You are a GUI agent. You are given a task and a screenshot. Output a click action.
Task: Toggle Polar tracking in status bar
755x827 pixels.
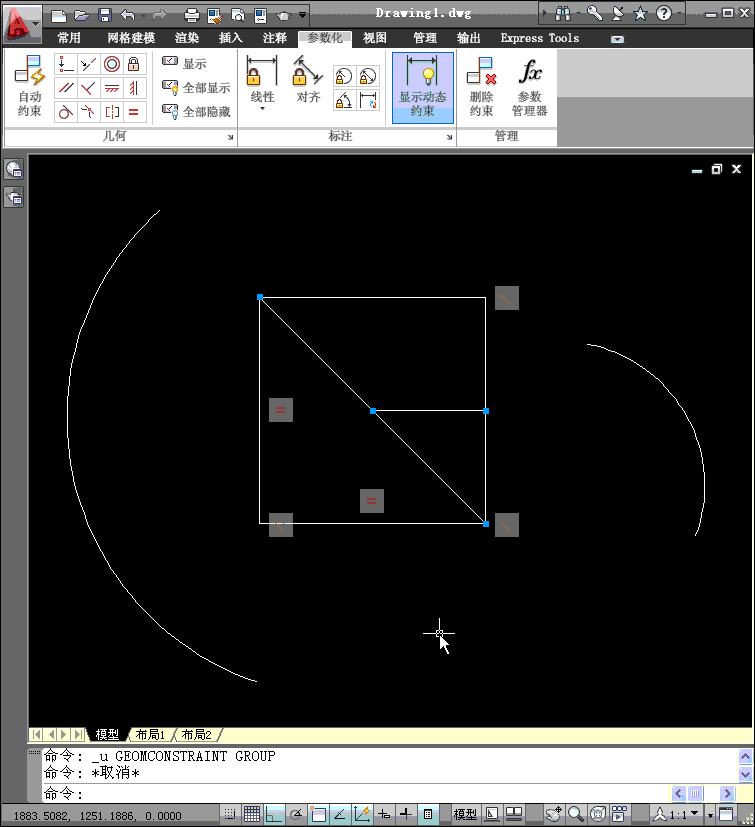click(x=297, y=814)
